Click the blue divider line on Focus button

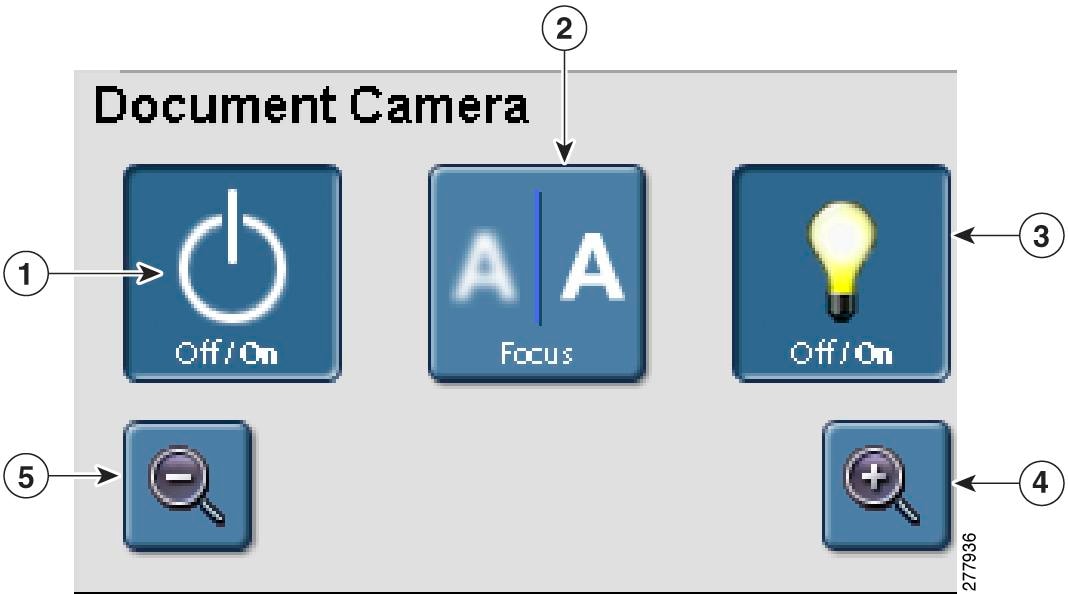coord(539,258)
